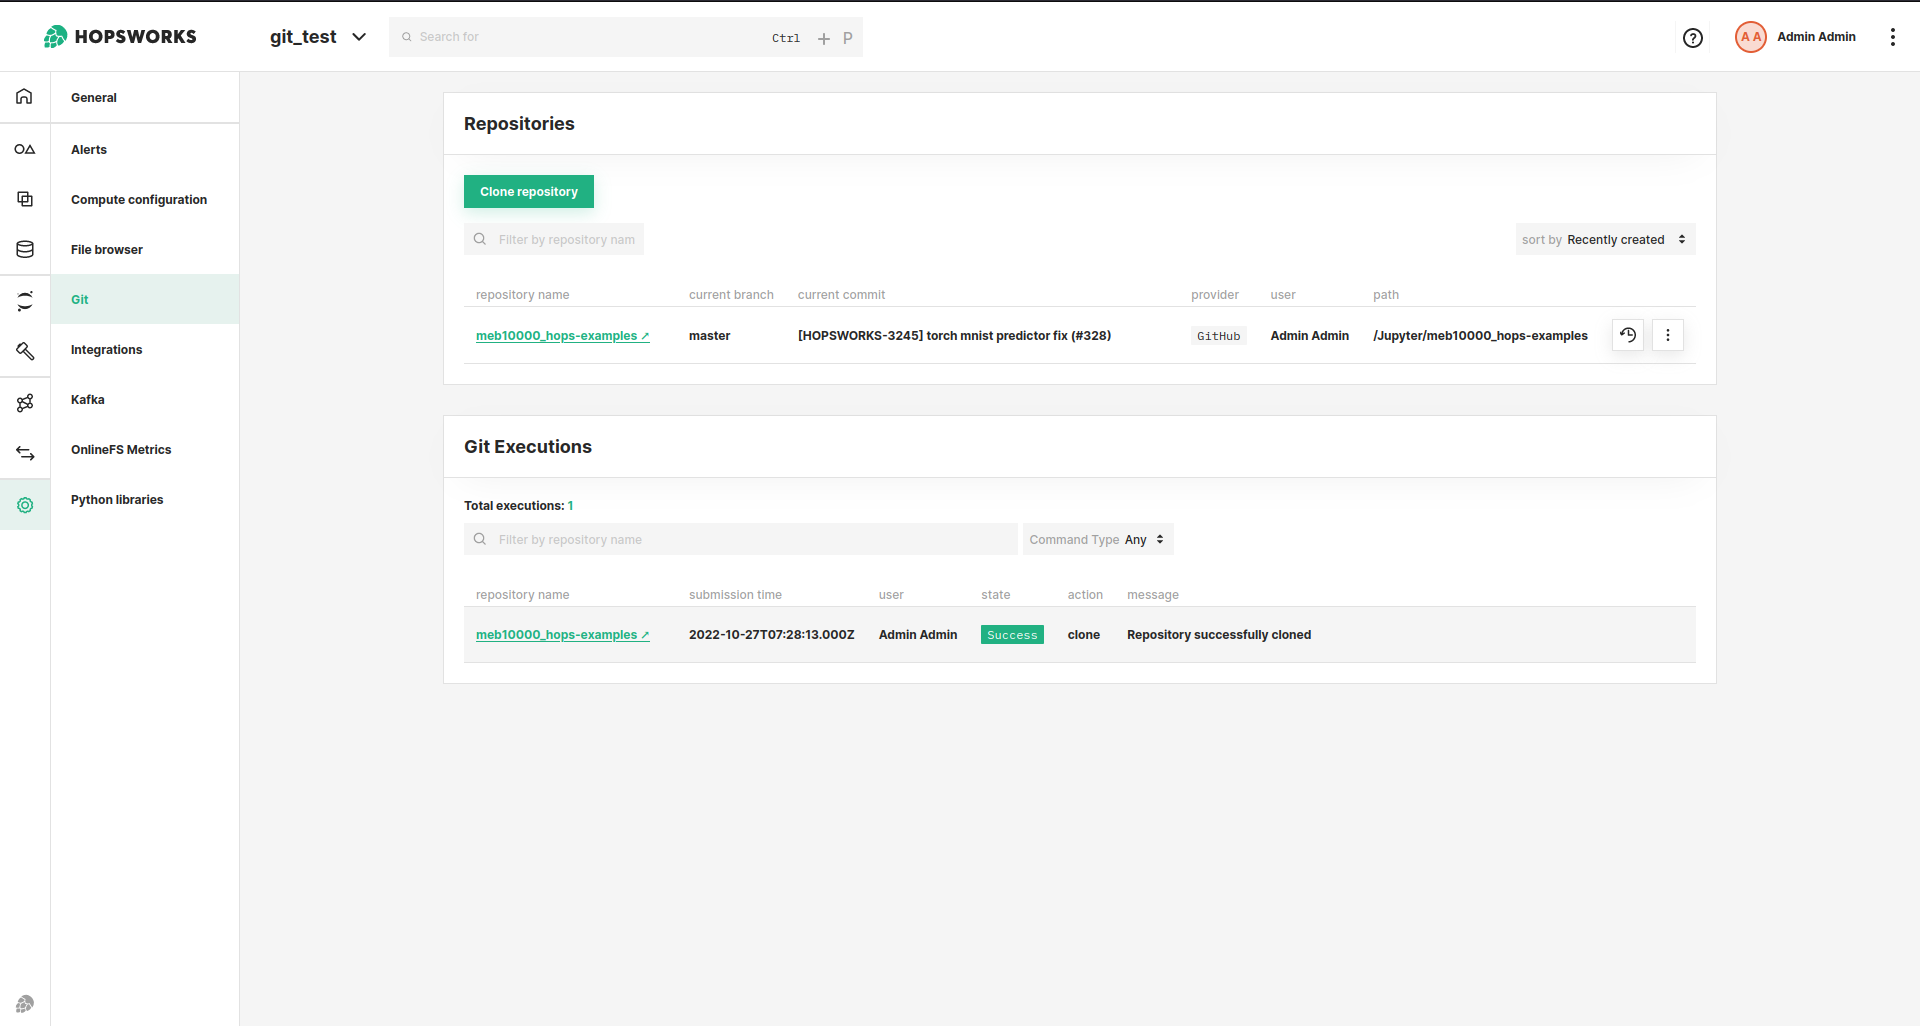
Task: Click the Integrations wrench icon
Action: (x=25, y=351)
